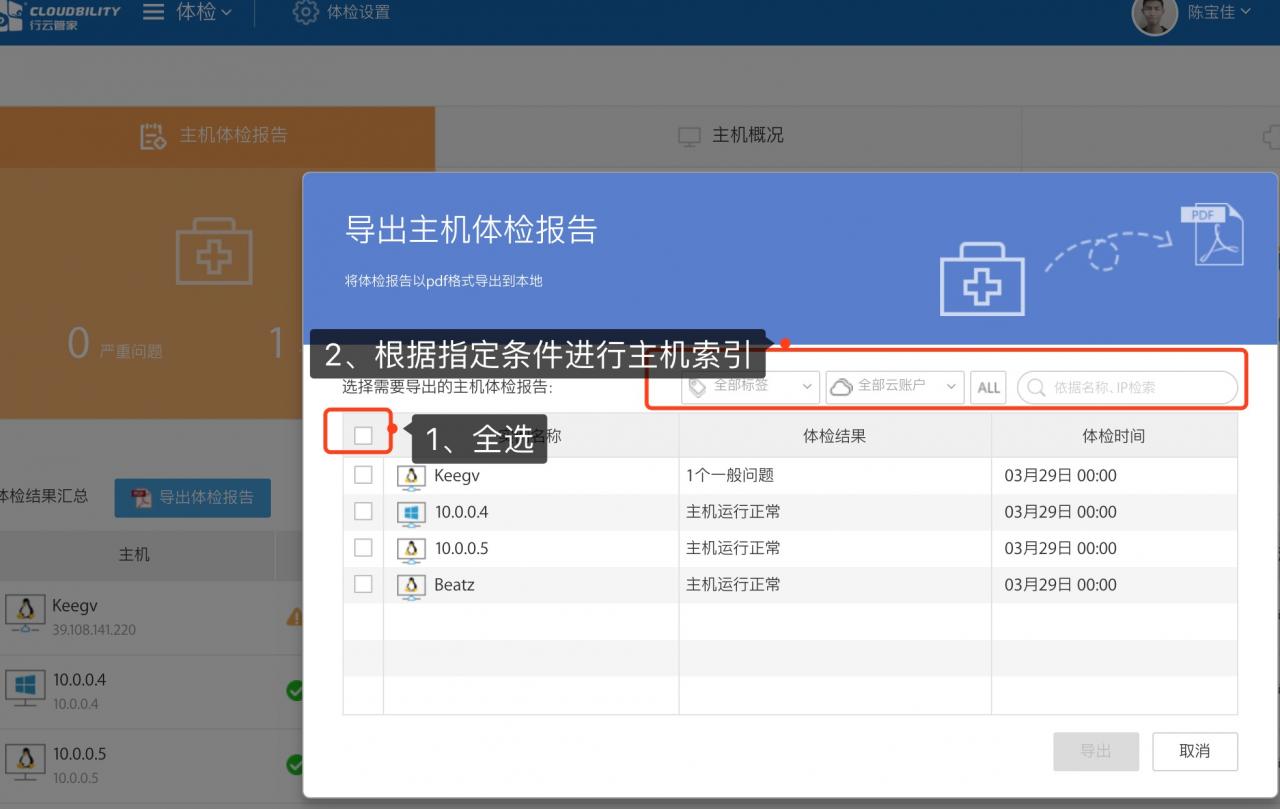Screen dimensions: 1280x809
Task: Open the 体检 navigation menu
Action: click(x=204, y=13)
